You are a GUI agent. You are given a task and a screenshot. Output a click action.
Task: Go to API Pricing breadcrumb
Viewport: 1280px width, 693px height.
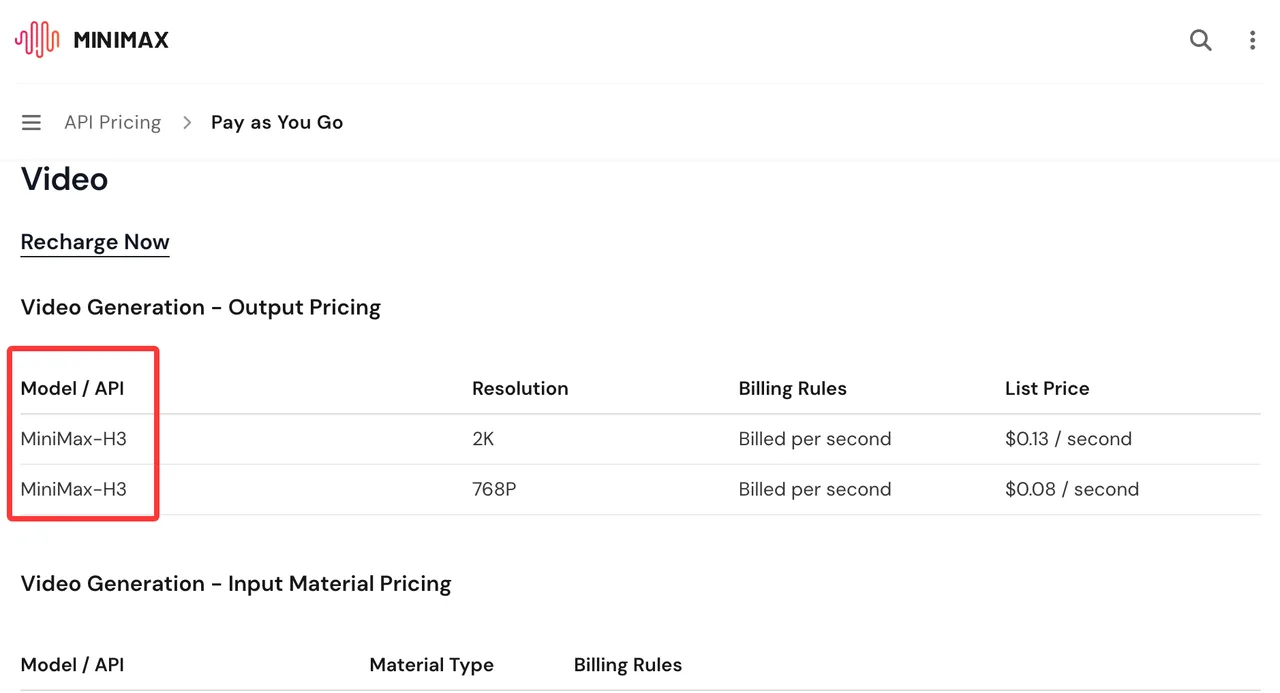[x=113, y=122]
